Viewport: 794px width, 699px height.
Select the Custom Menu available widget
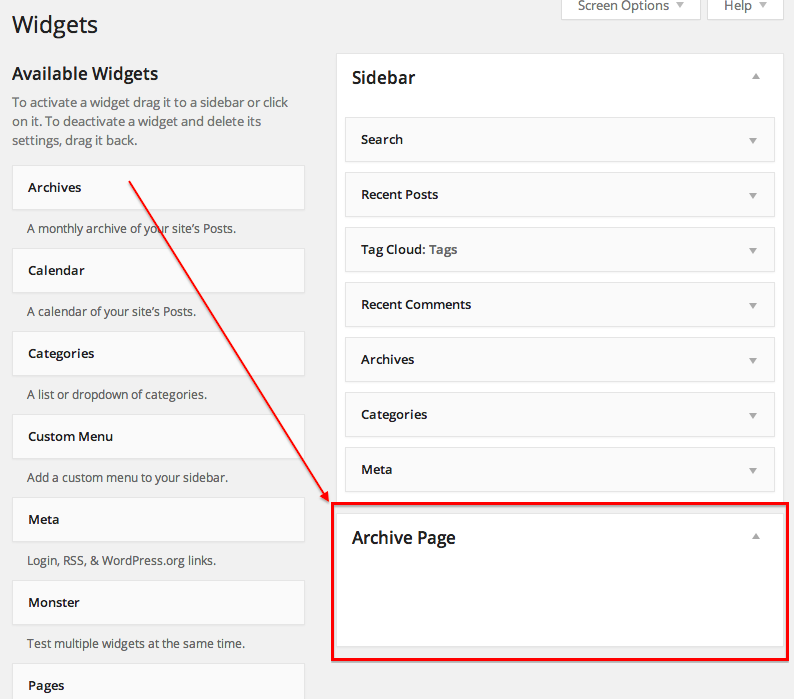coord(158,437)
